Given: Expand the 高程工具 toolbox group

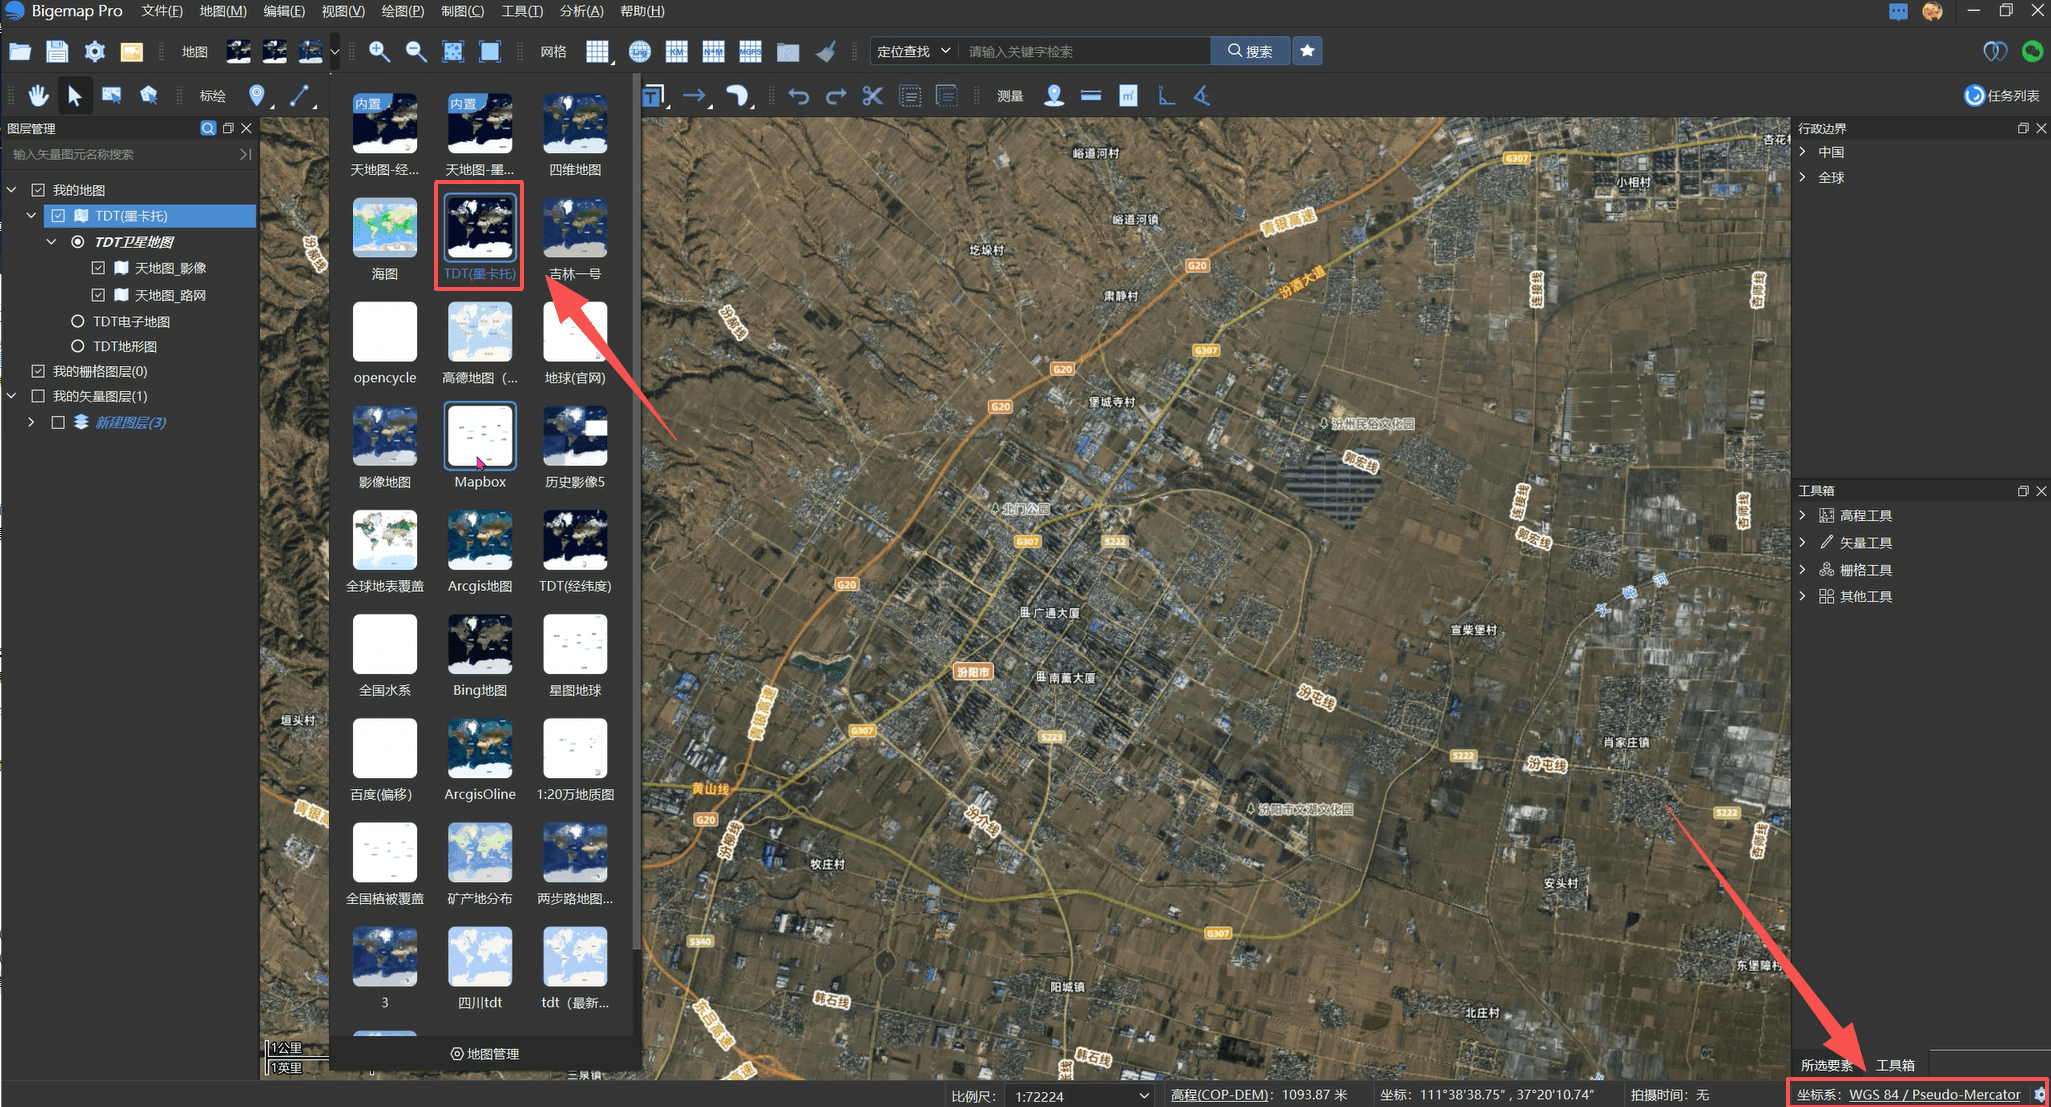Looking at the screenshot, I should tap(1803, 515).
